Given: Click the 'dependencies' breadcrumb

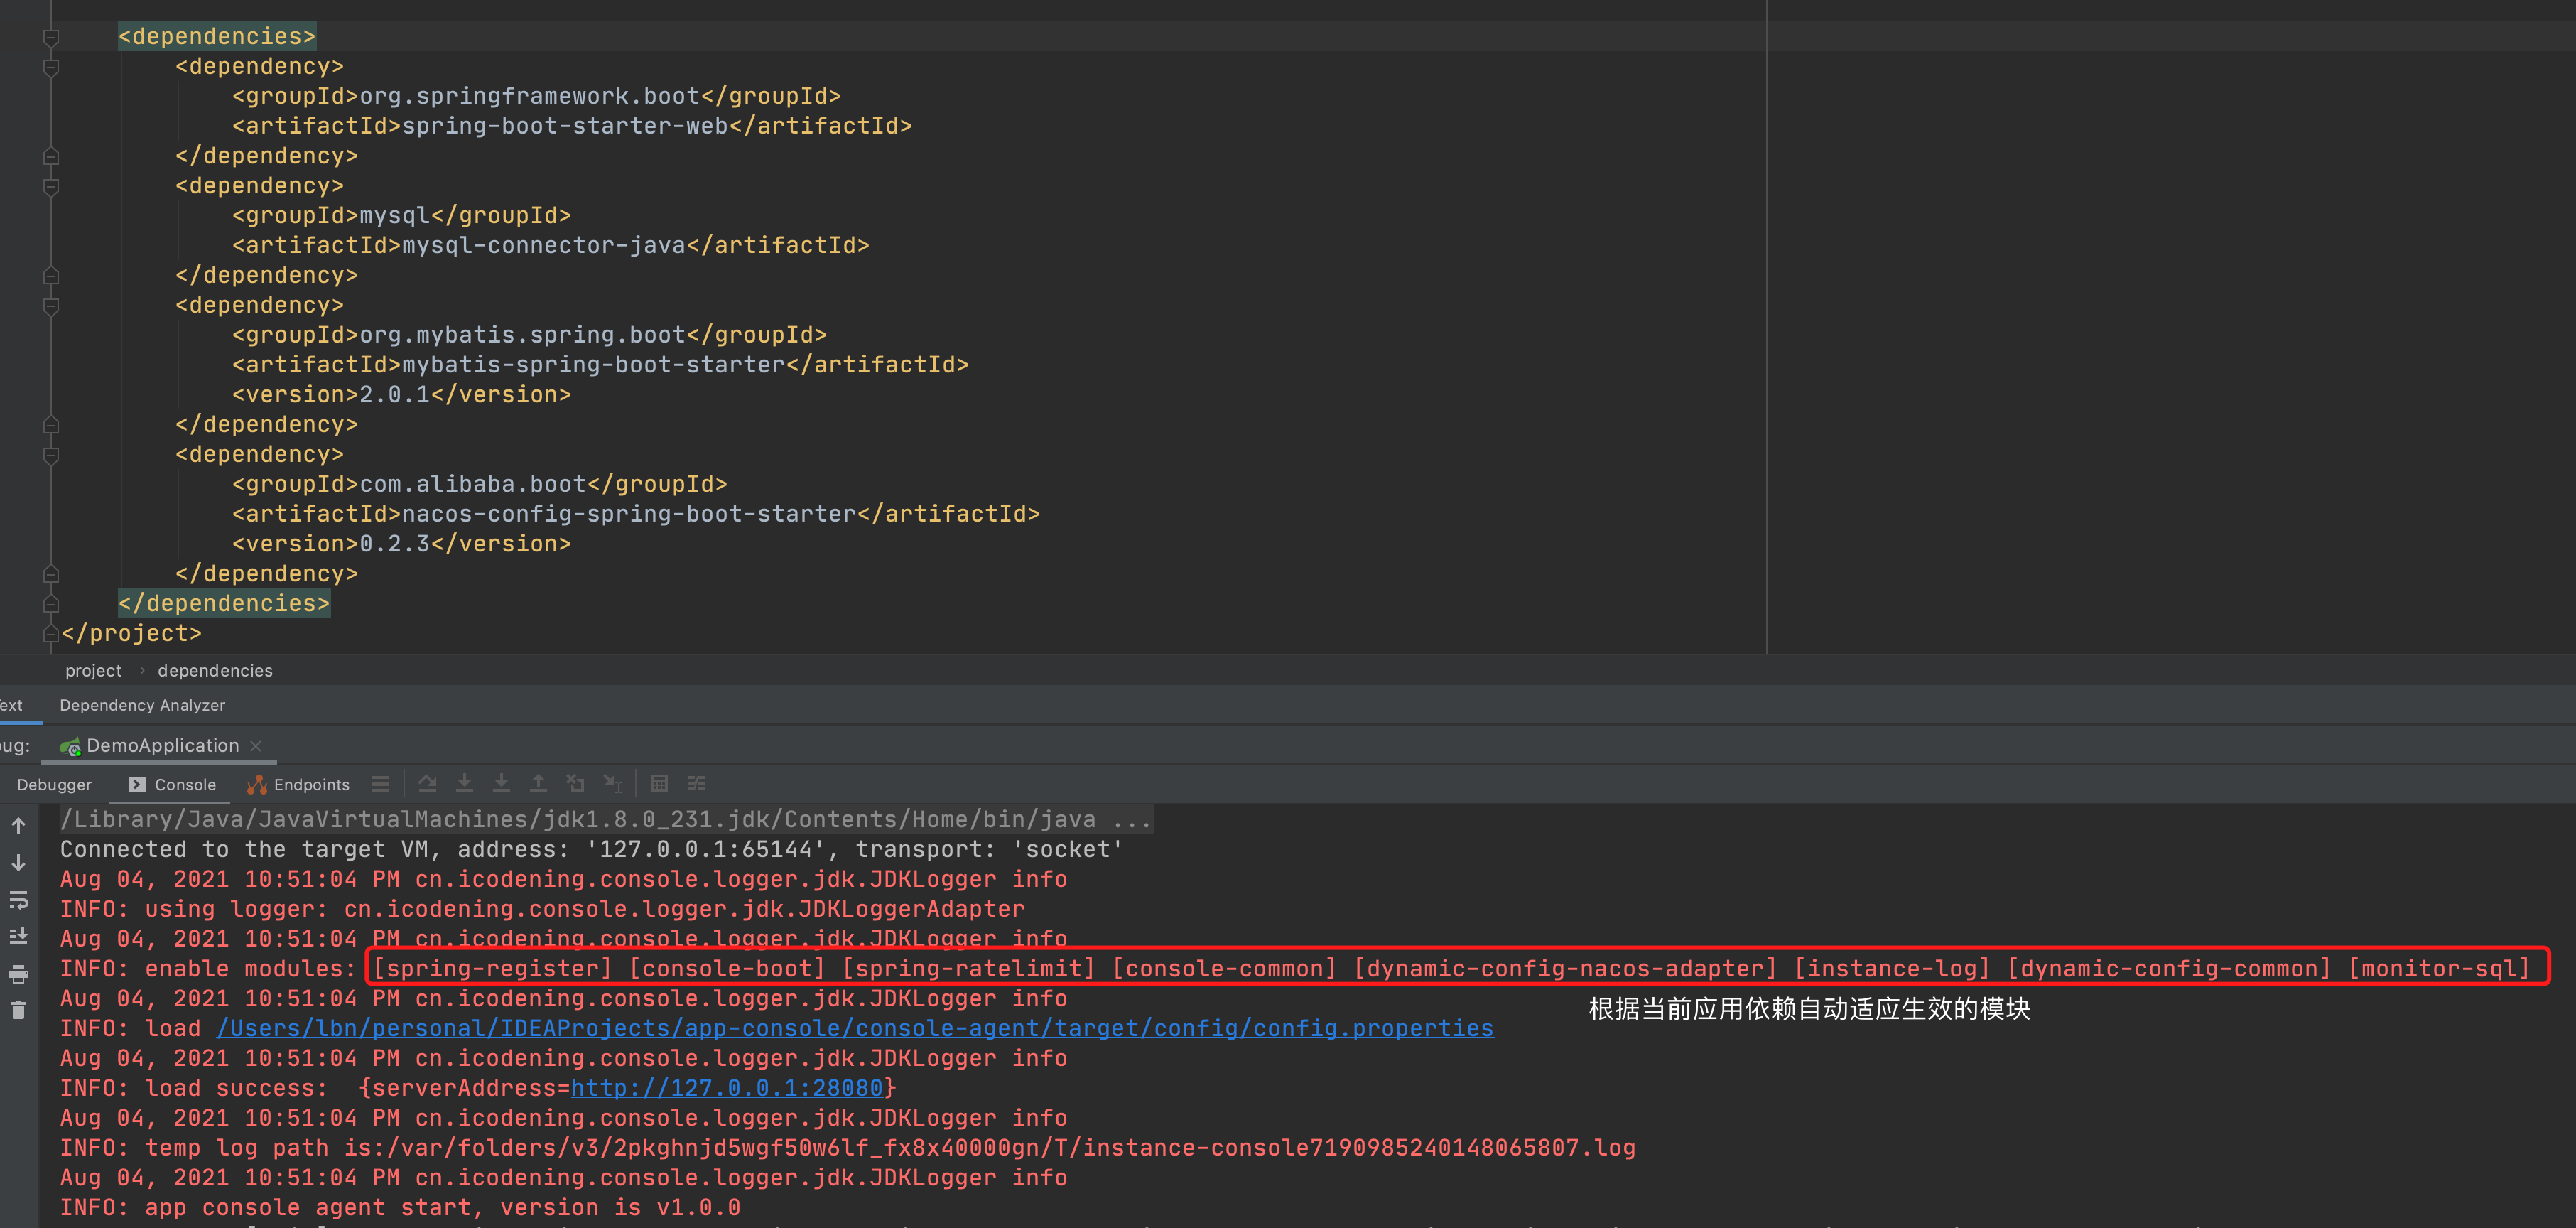Looking at the screenshot, I should pyautogui.click(x=215, y=670).
